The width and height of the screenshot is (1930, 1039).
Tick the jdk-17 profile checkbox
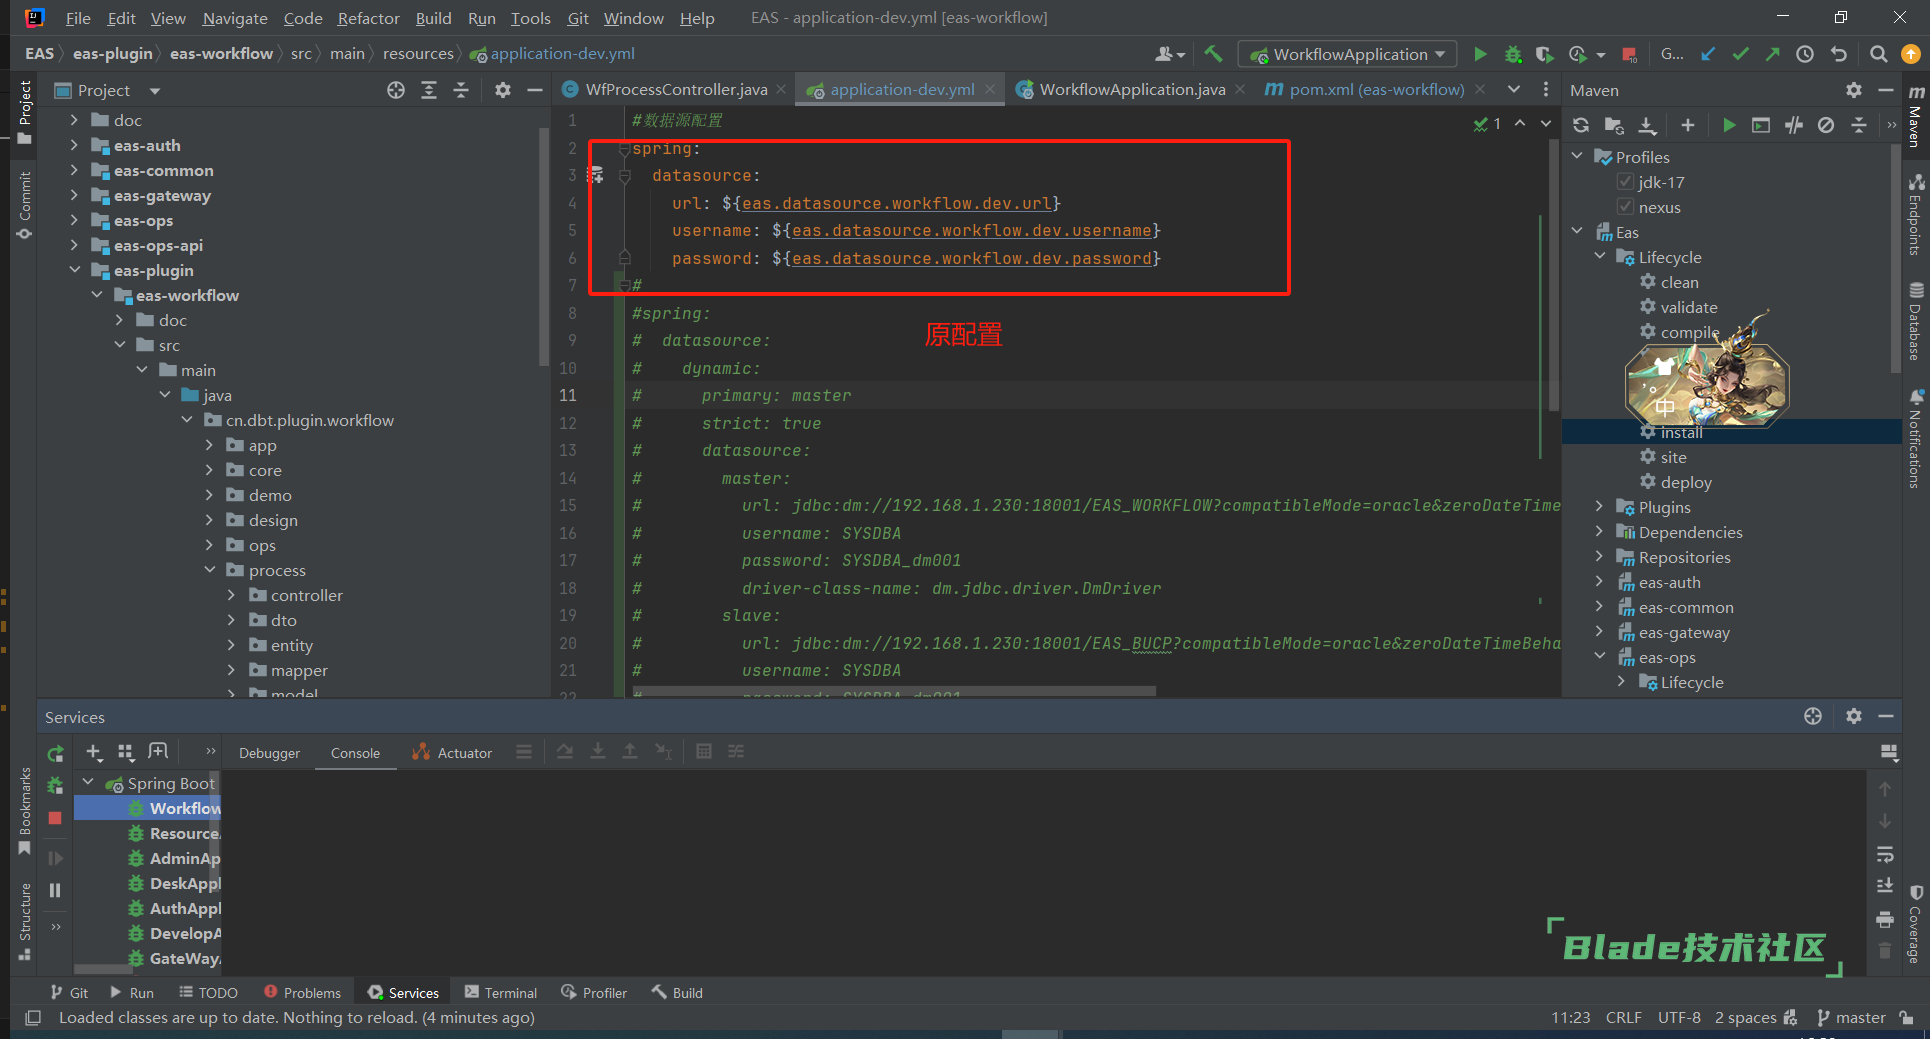[1626, 182]
